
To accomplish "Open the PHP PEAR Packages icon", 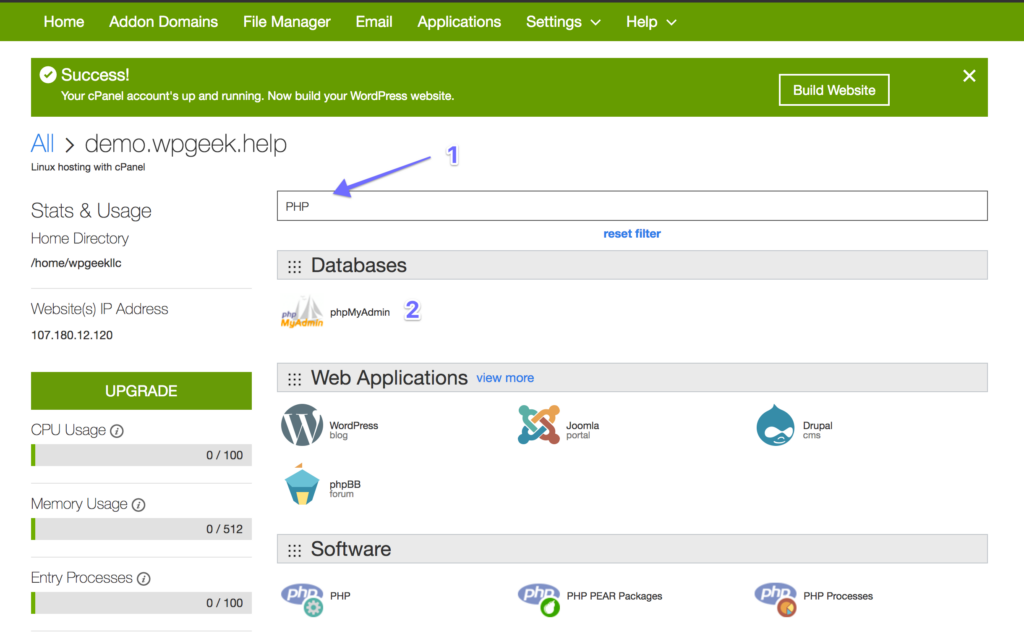I will pyautogui.click(x=539, y=599).
